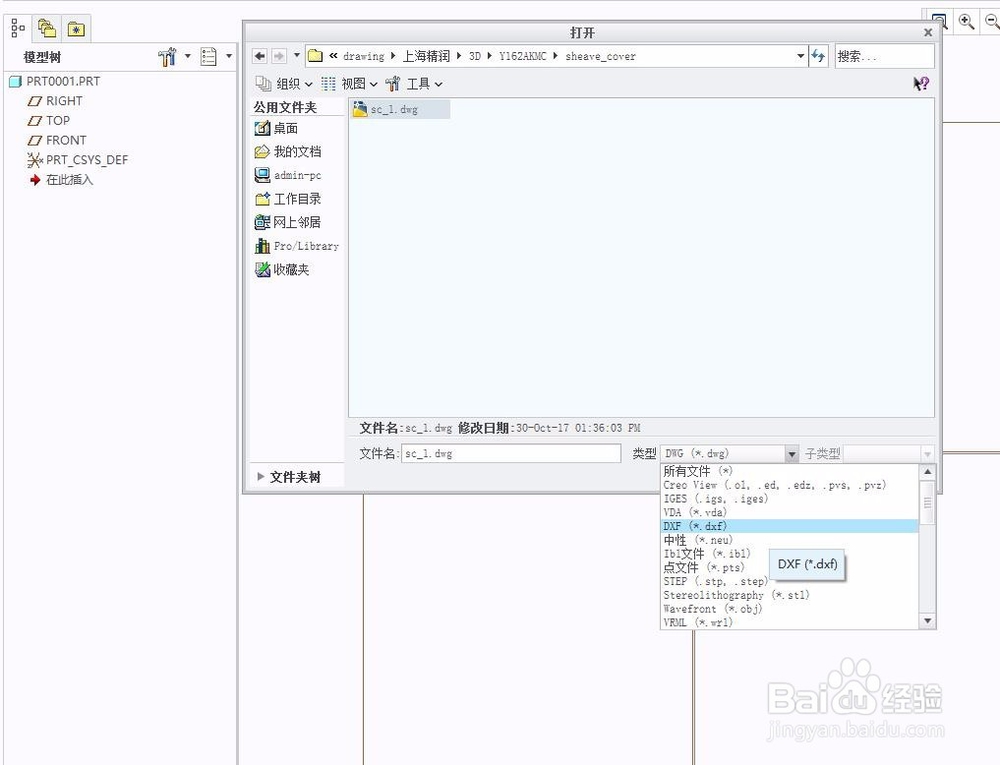Click Y162AKMC path segment
1000x765 pixels.
(523, 56)
